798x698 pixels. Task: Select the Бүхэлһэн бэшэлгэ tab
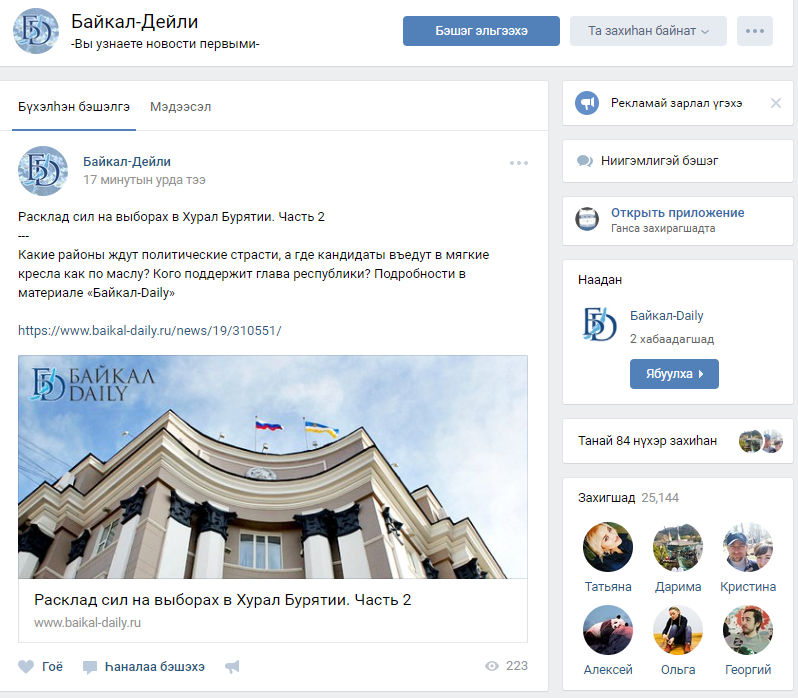(x=74, y=107)
